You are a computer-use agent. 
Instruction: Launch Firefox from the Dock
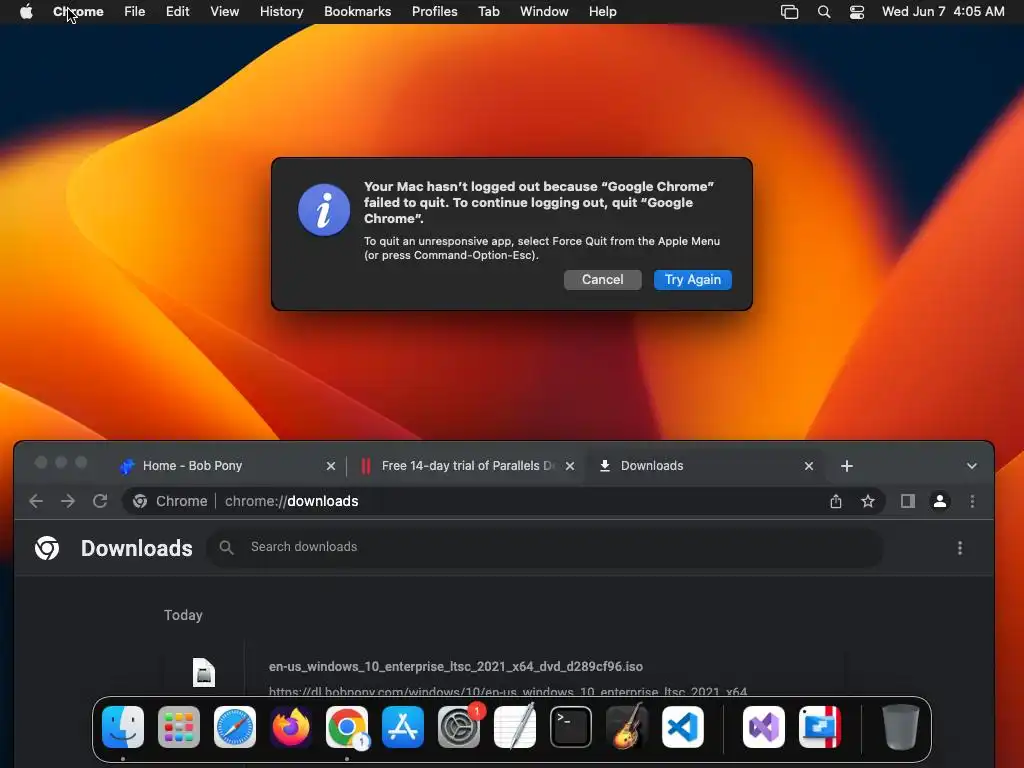(x=291, y=727)
